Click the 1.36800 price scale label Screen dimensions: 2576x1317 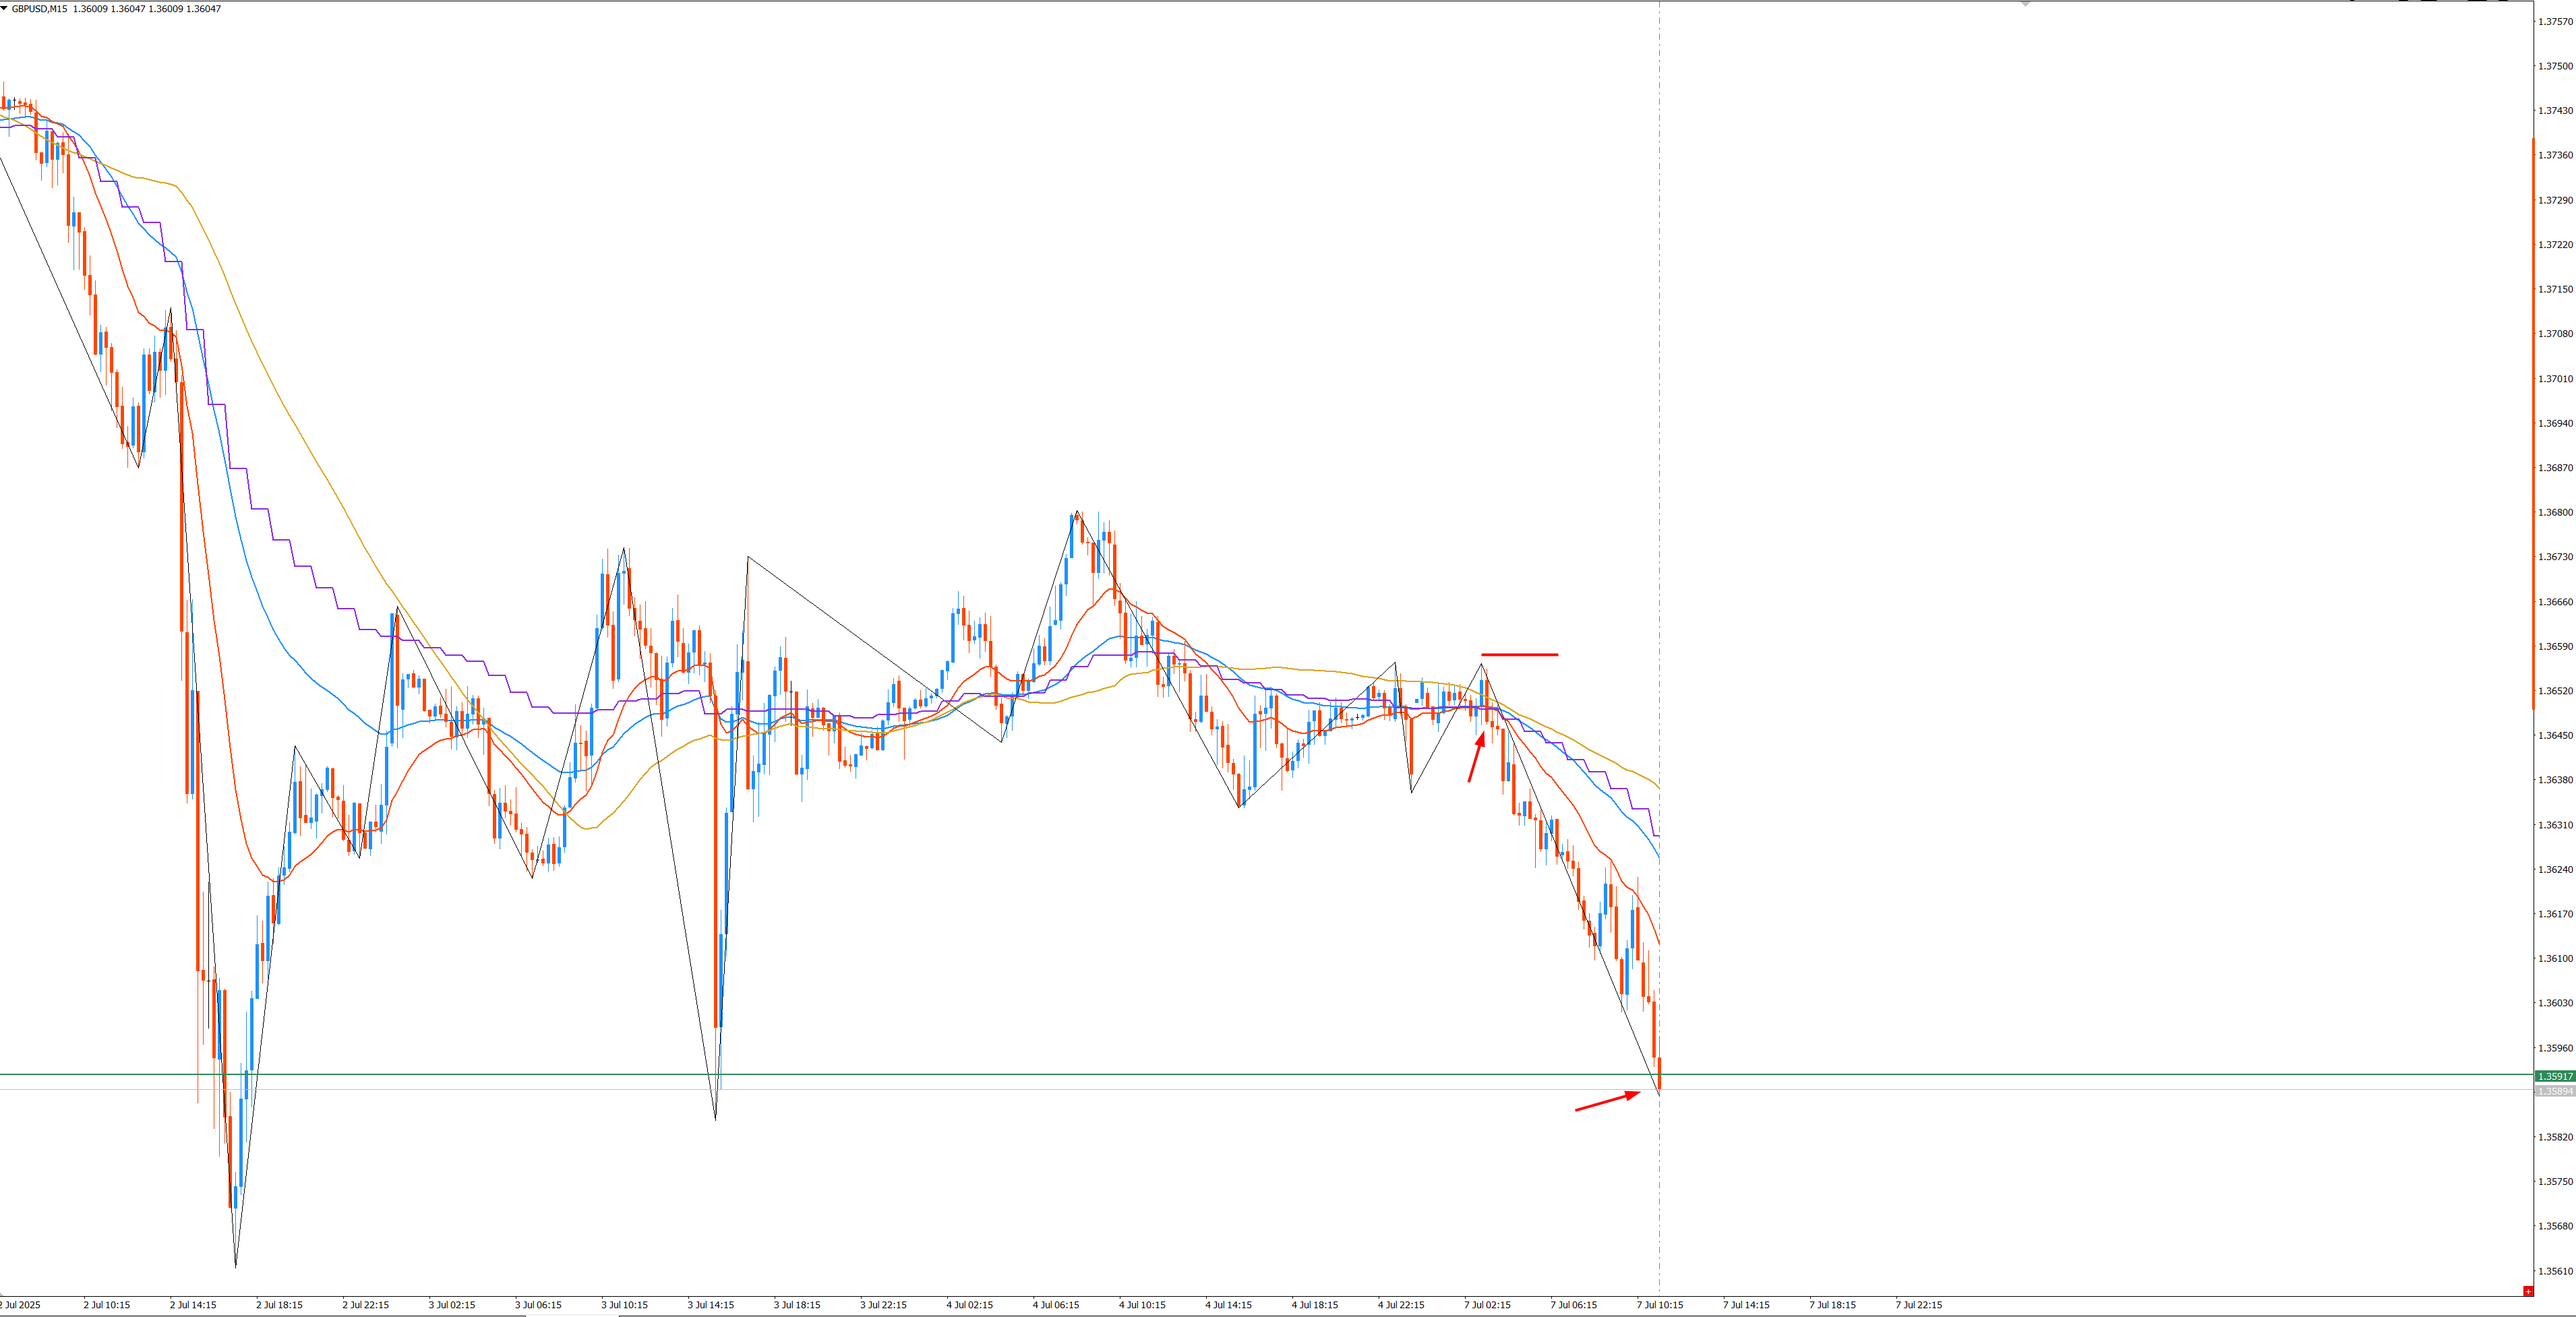coord(2555,512)
